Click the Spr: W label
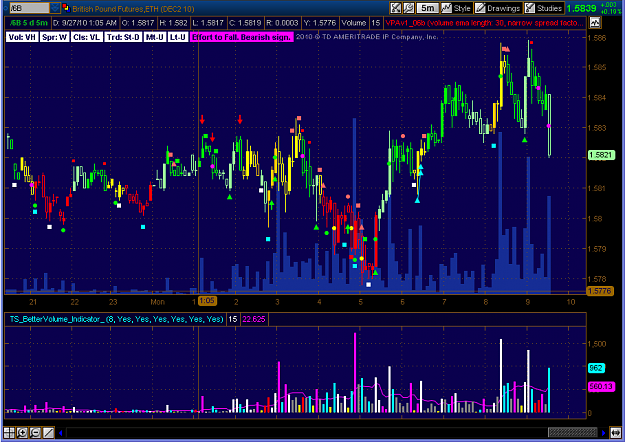The image size is (625, 442). 55,37
